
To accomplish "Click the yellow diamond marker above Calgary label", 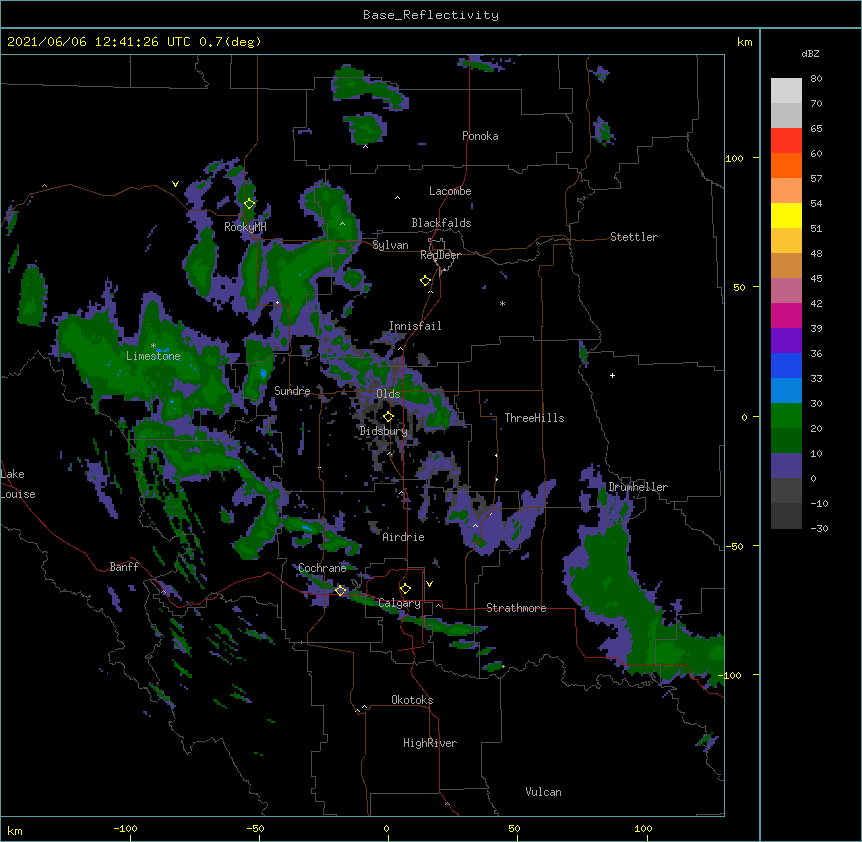I will (405, 589).
